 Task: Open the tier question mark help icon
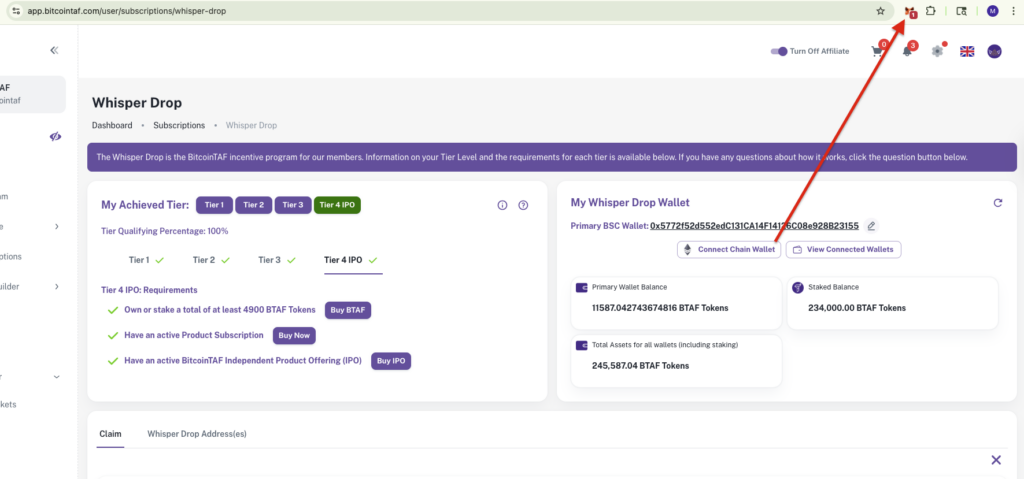point(523,205)
